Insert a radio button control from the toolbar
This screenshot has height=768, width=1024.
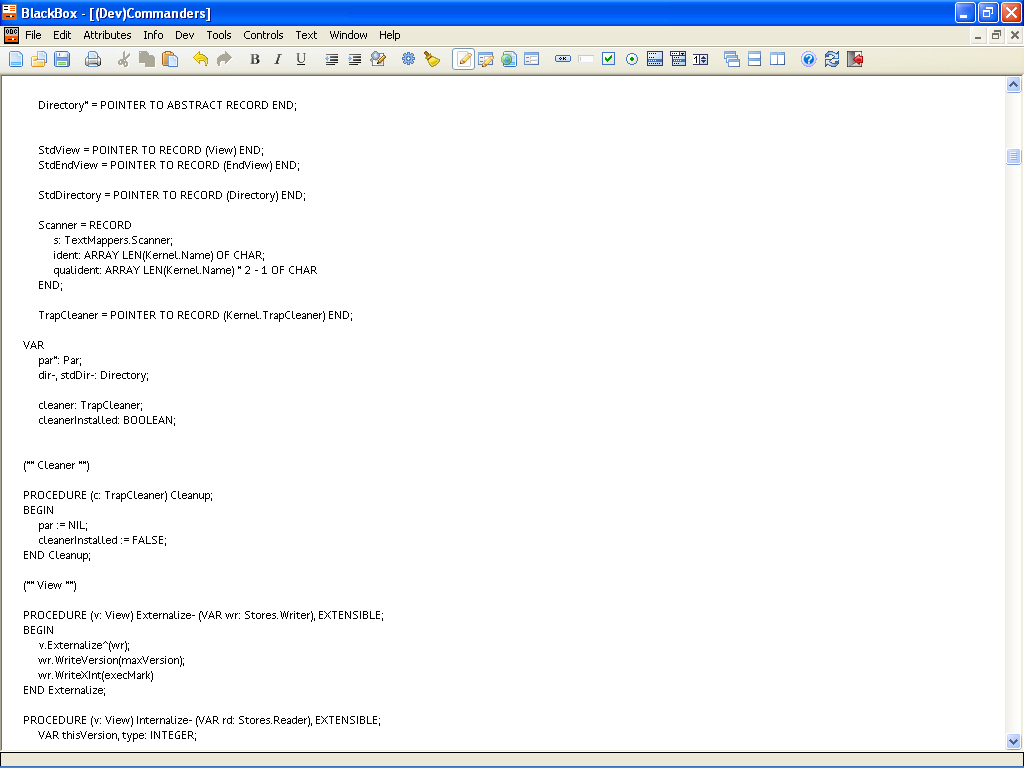point(632,59)
